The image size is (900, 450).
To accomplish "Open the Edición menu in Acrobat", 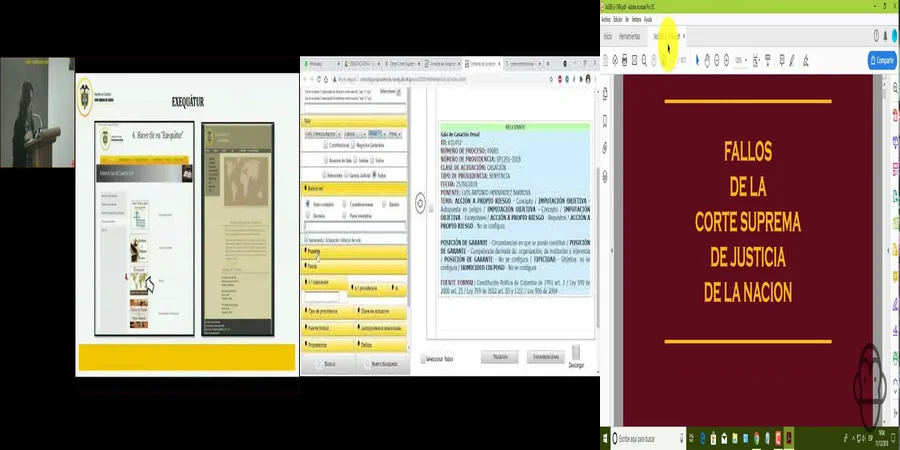I will [618, 20].
